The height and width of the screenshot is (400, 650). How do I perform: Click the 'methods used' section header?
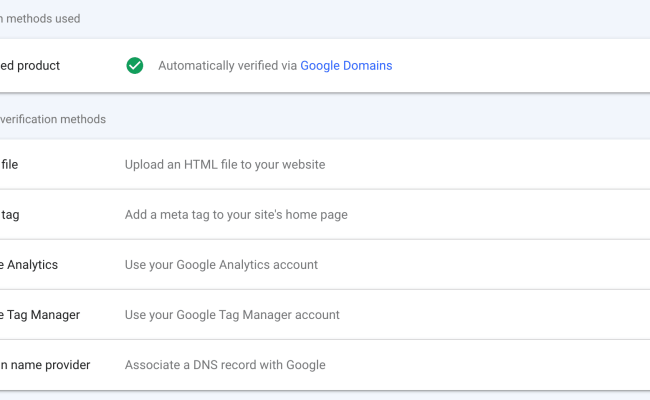point(40,19)
